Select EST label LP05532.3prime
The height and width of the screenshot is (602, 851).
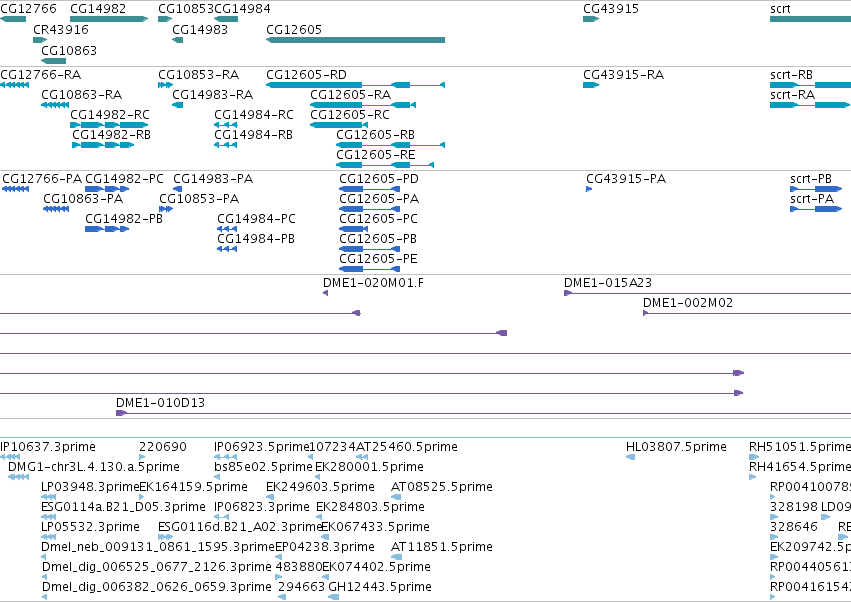pyautogui.click(x=90, y=528)
